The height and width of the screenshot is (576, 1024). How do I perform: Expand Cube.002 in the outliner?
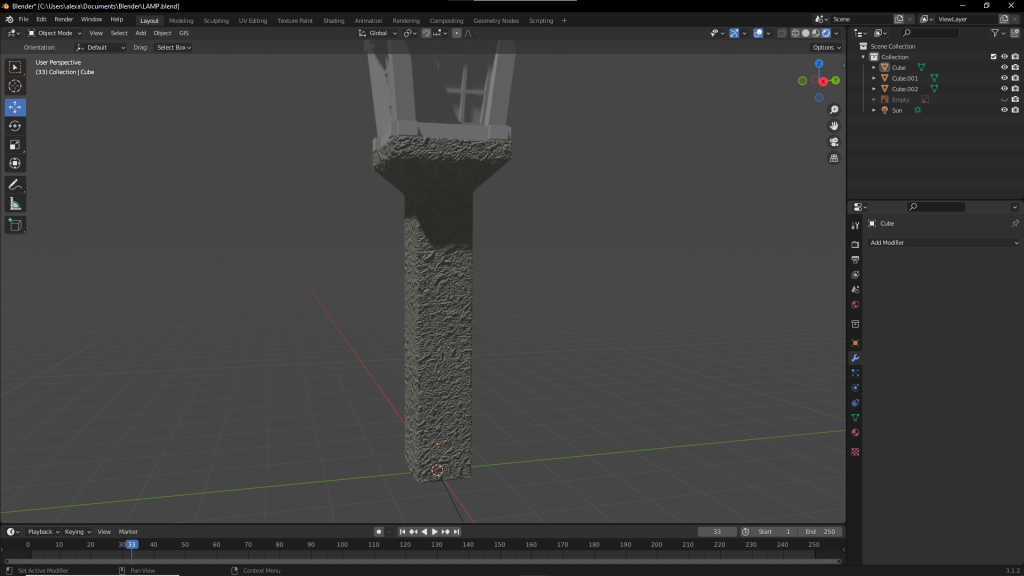874,89
